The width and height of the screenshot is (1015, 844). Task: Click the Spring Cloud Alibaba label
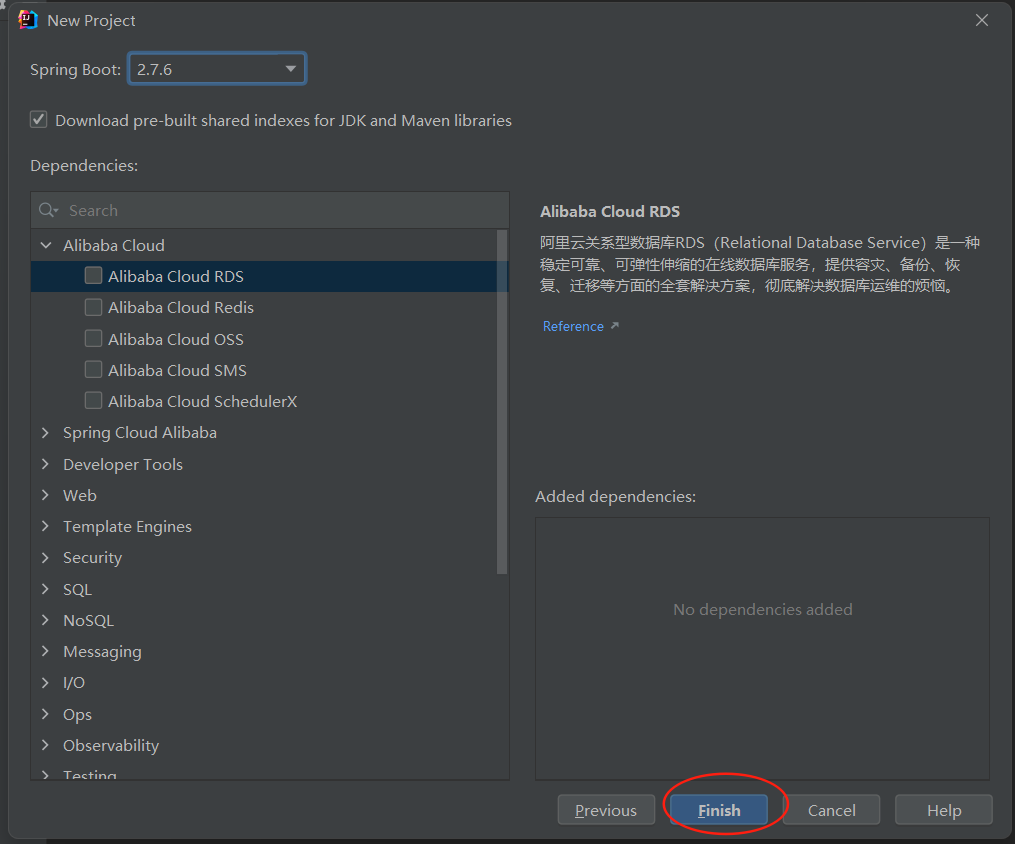[140, 432]
